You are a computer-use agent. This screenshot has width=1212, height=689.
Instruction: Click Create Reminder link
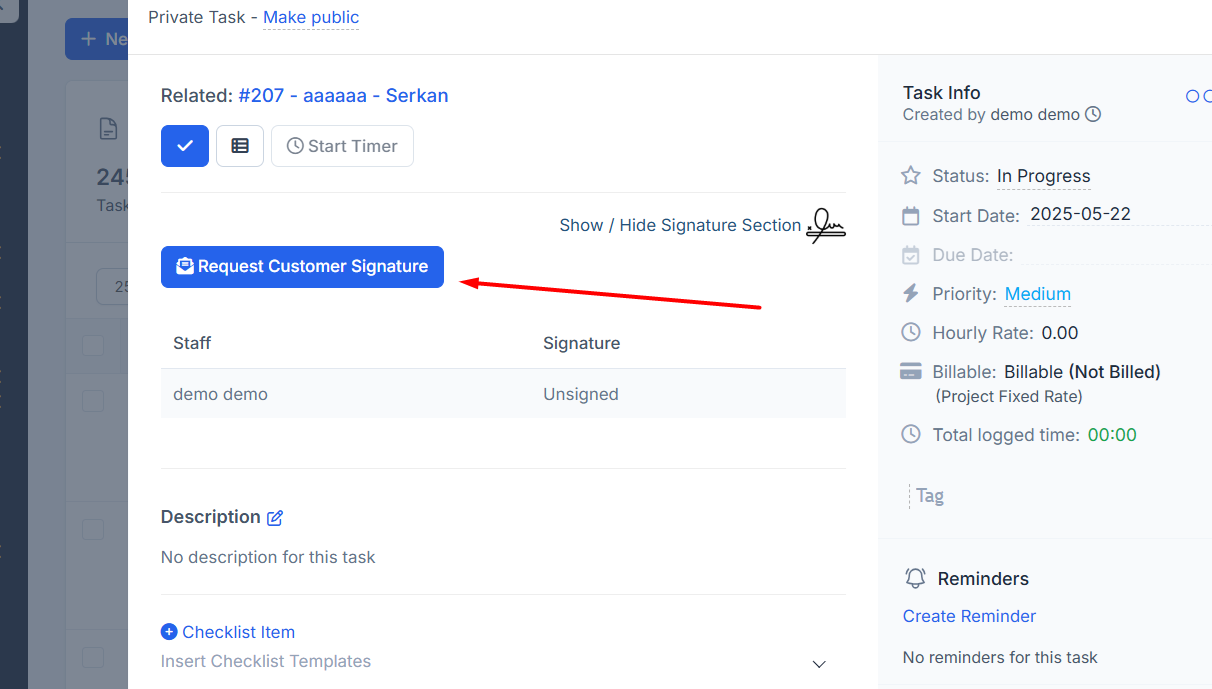tap(969, 616)
